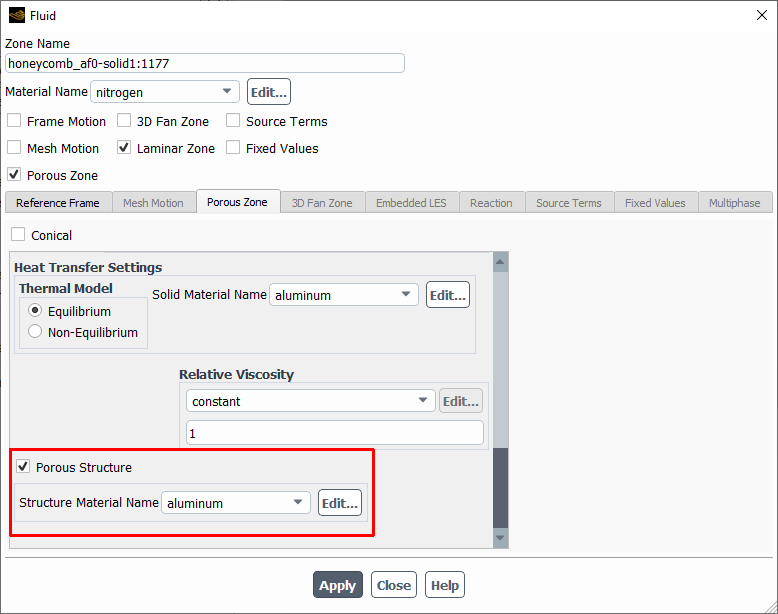This screenshot has width=778, height=614.
Task: Open the Multiphase tab
Action: pyautogui.click(x=734, y=203)
